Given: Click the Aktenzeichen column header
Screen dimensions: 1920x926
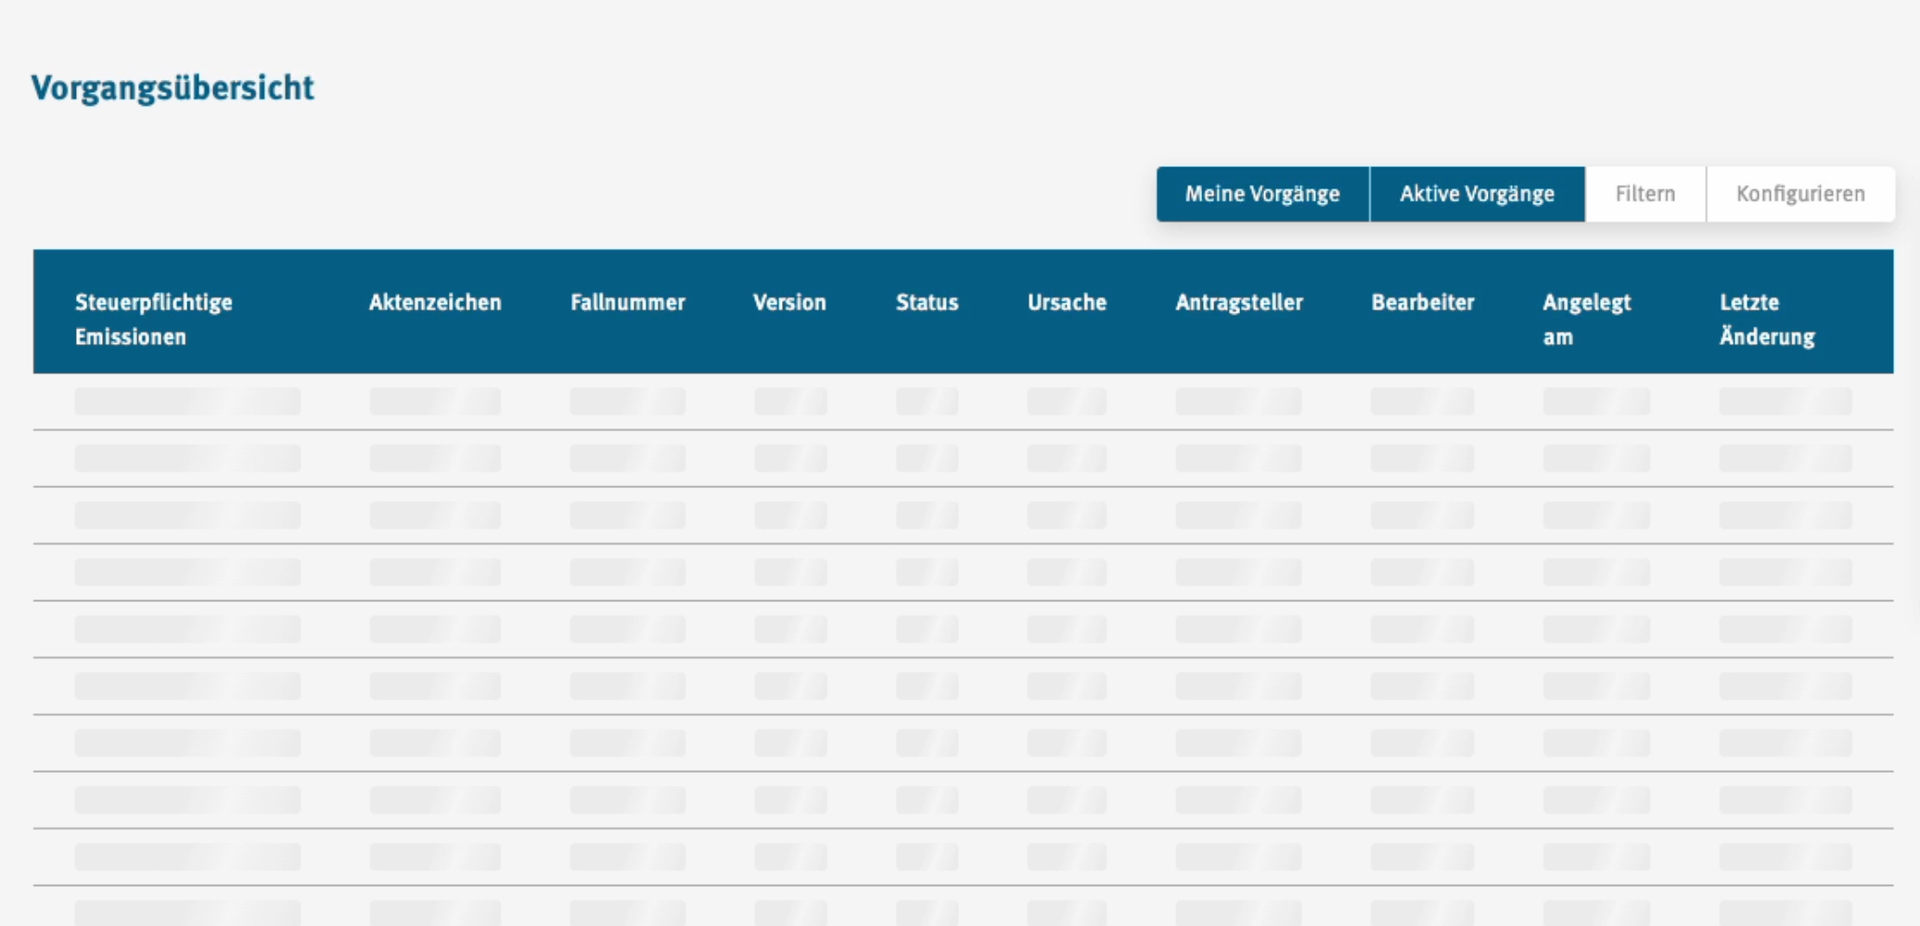Looking at the screenshot, I should click(434, 302).
